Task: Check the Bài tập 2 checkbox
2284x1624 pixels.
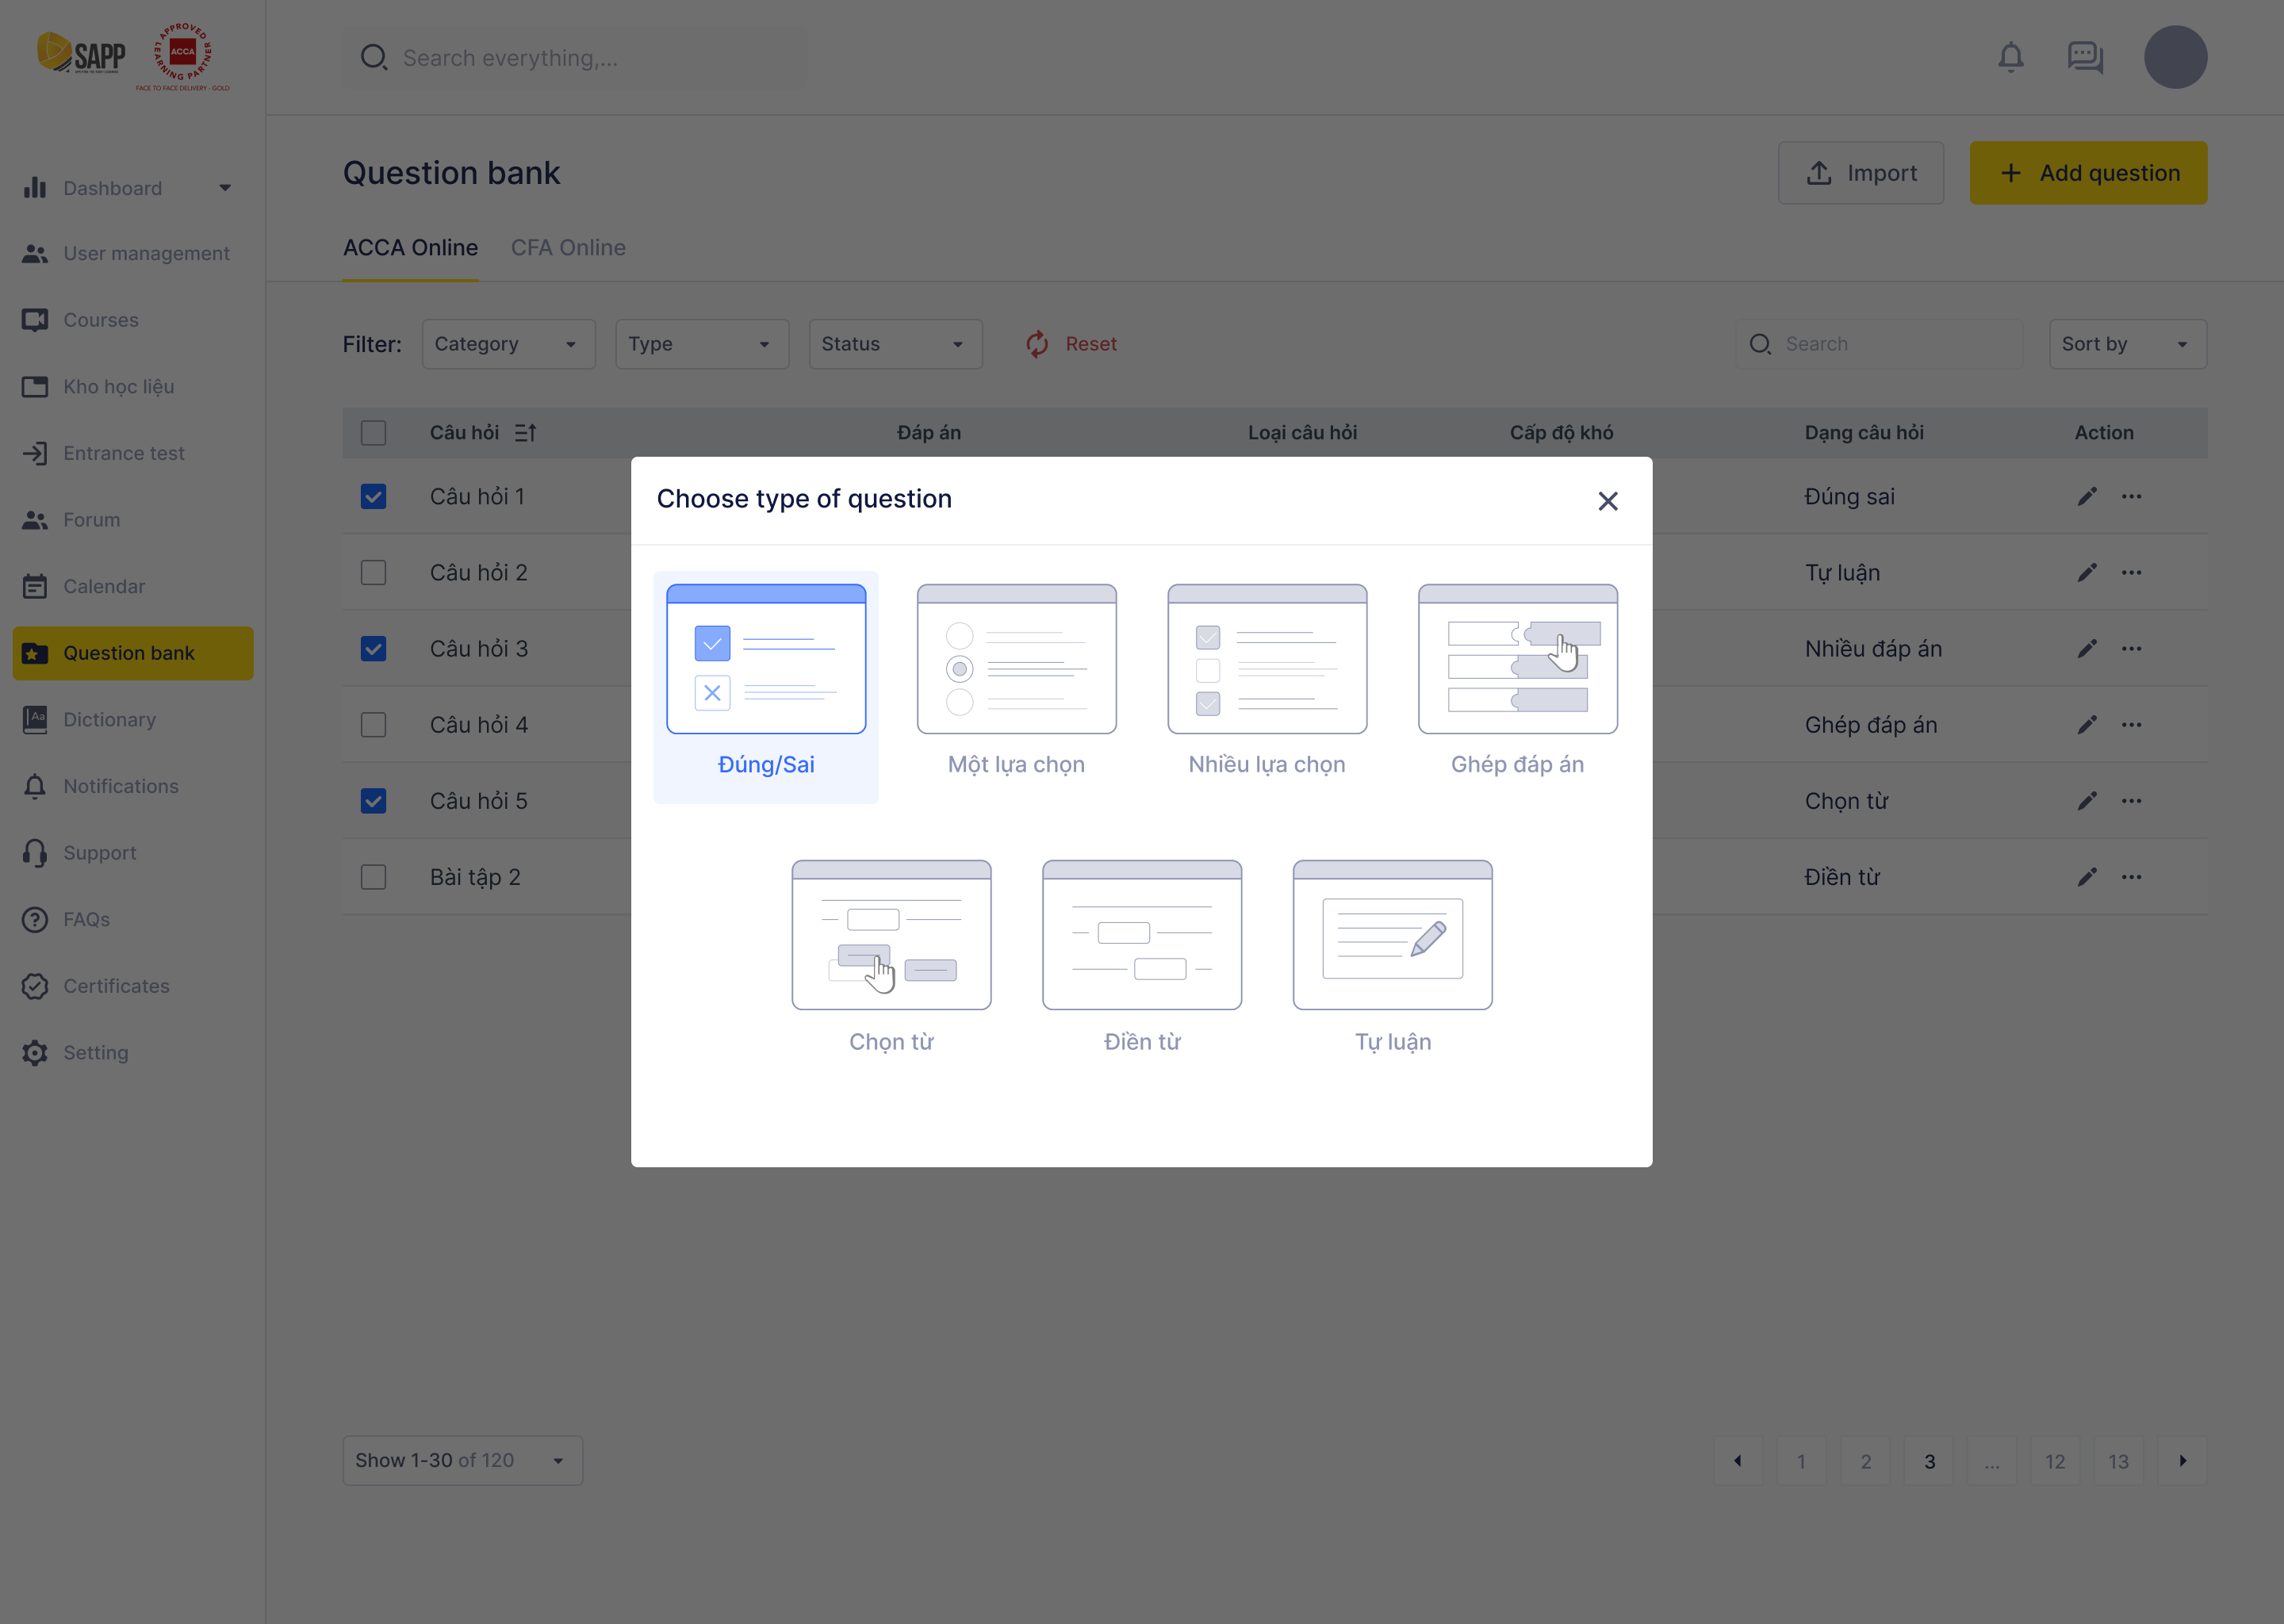Action: coord(373,876)
